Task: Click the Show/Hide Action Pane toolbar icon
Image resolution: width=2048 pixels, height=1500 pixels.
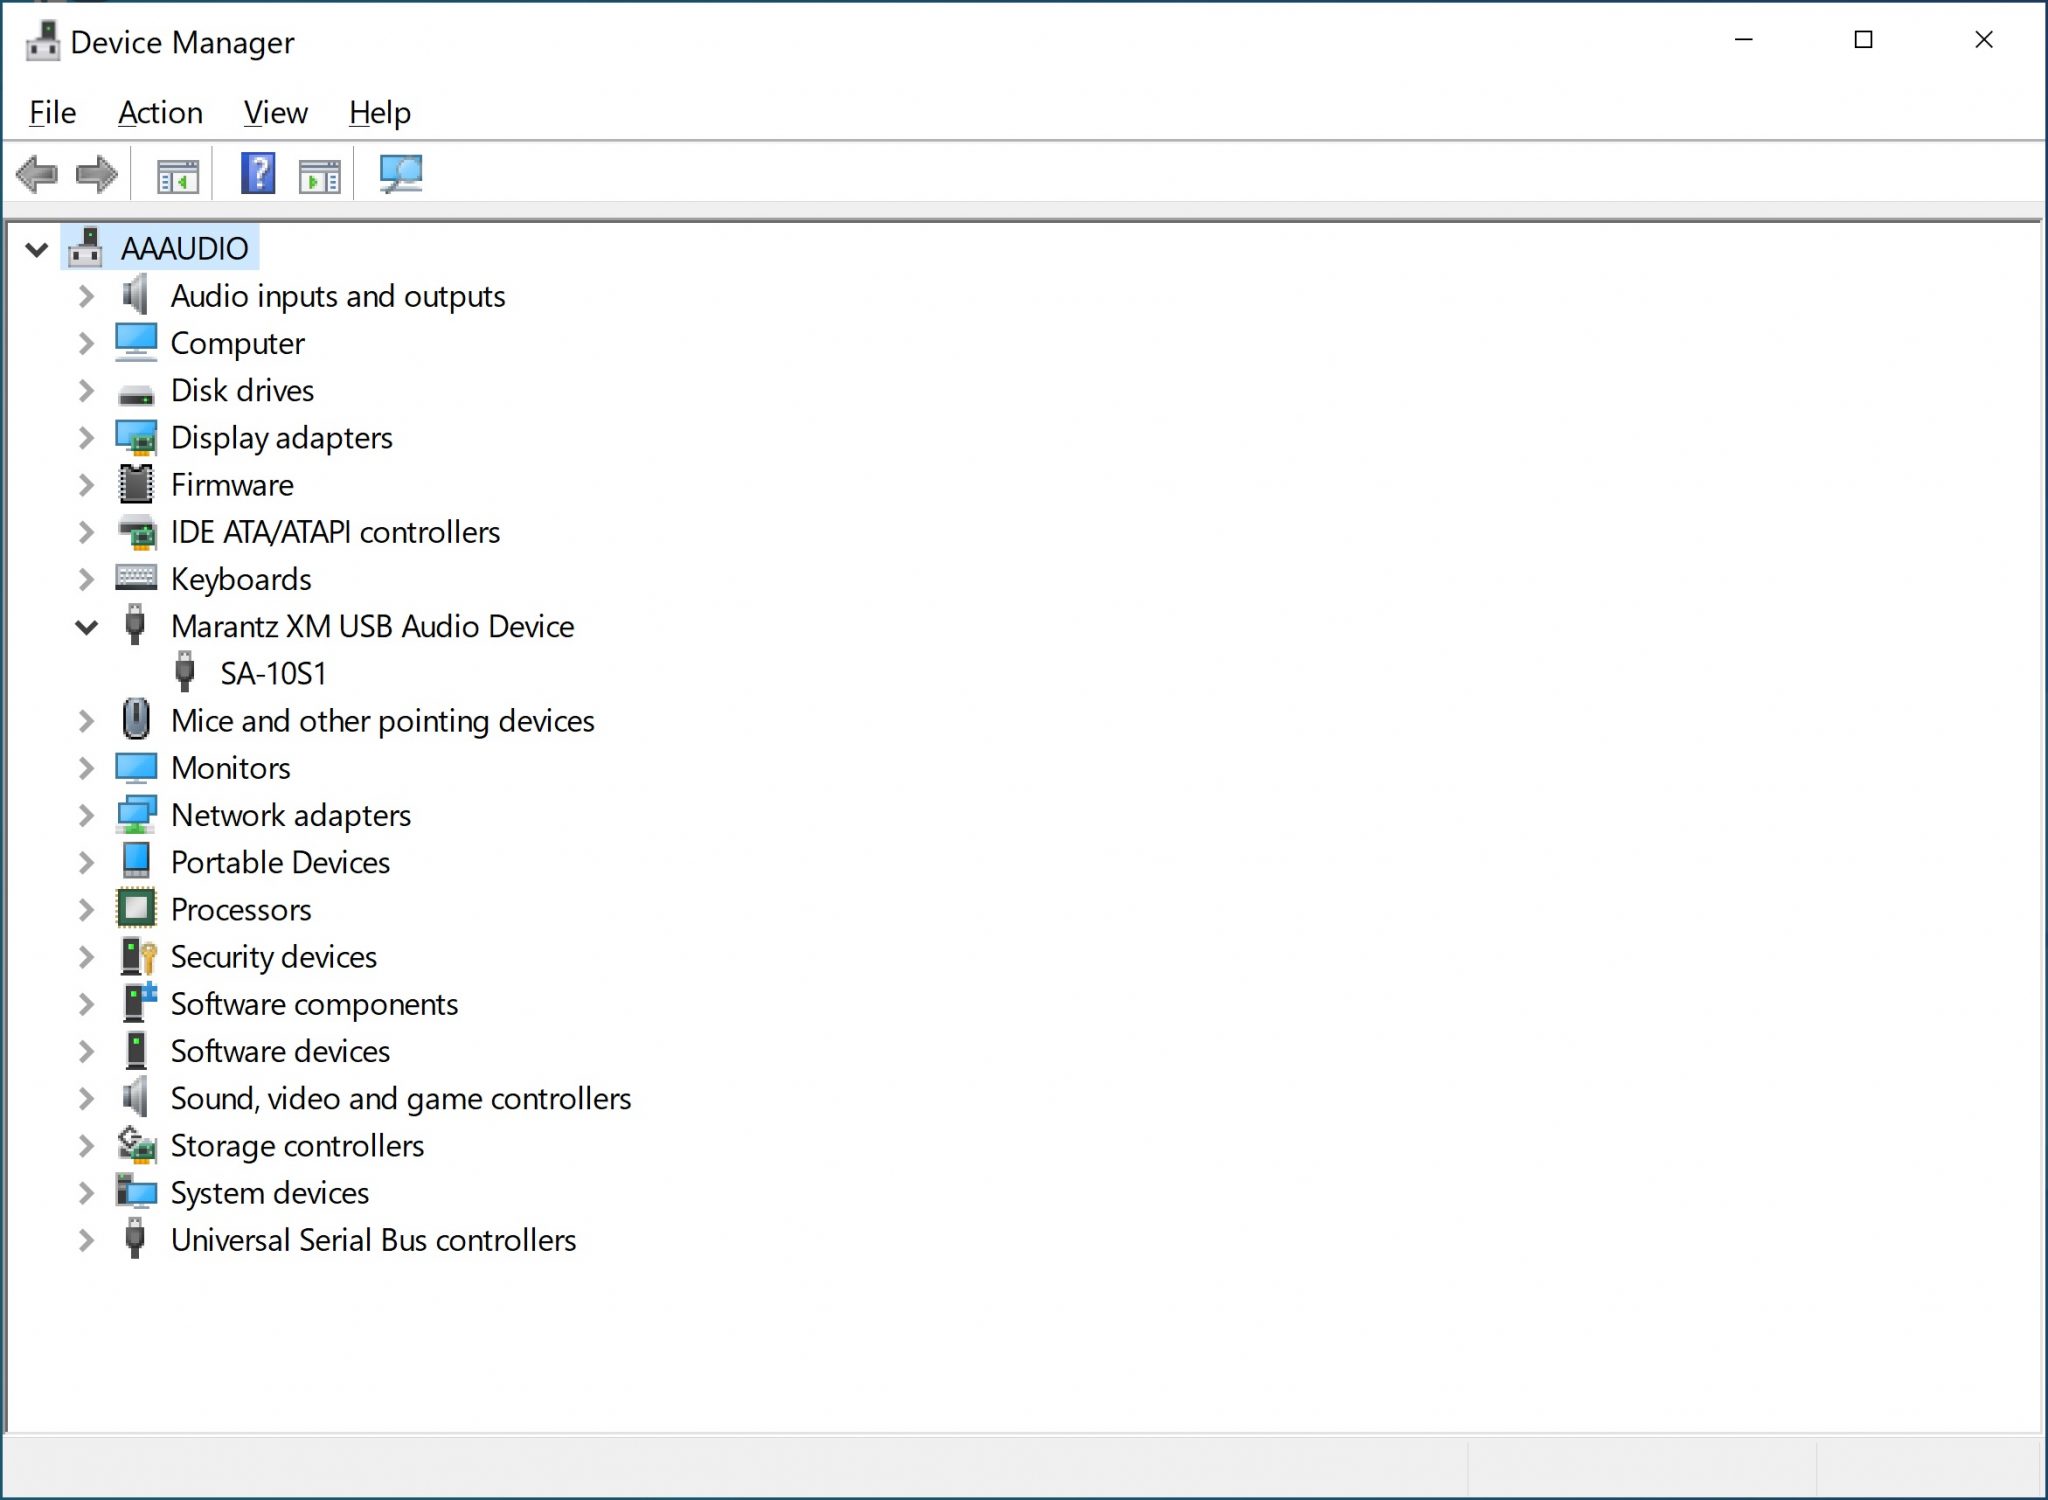Action: click(320, 173)
